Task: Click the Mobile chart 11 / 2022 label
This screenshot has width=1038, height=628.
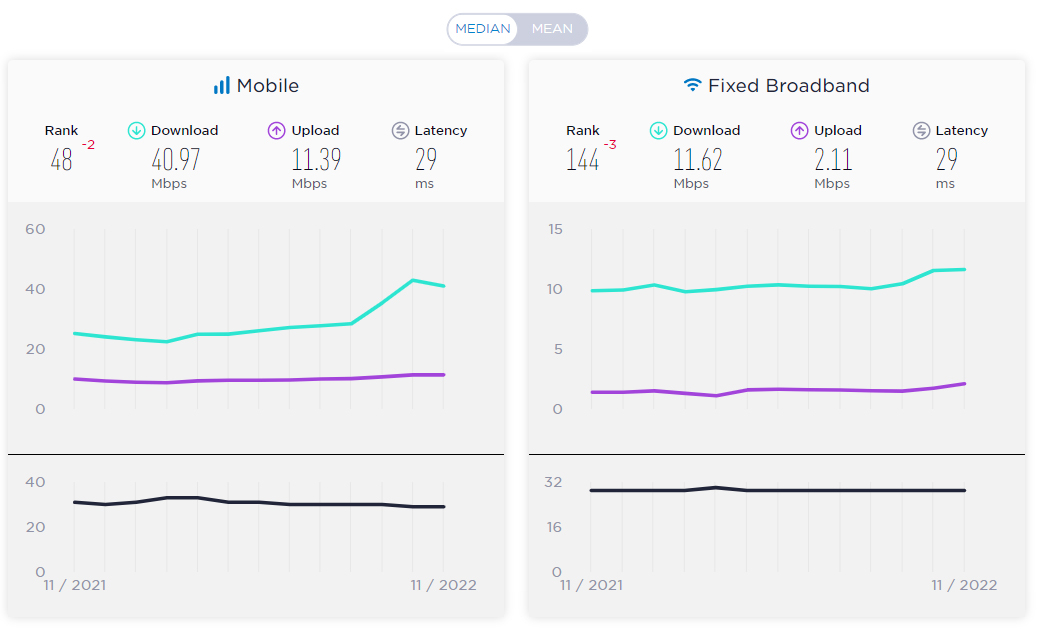Action: click(x=443, y=585)
